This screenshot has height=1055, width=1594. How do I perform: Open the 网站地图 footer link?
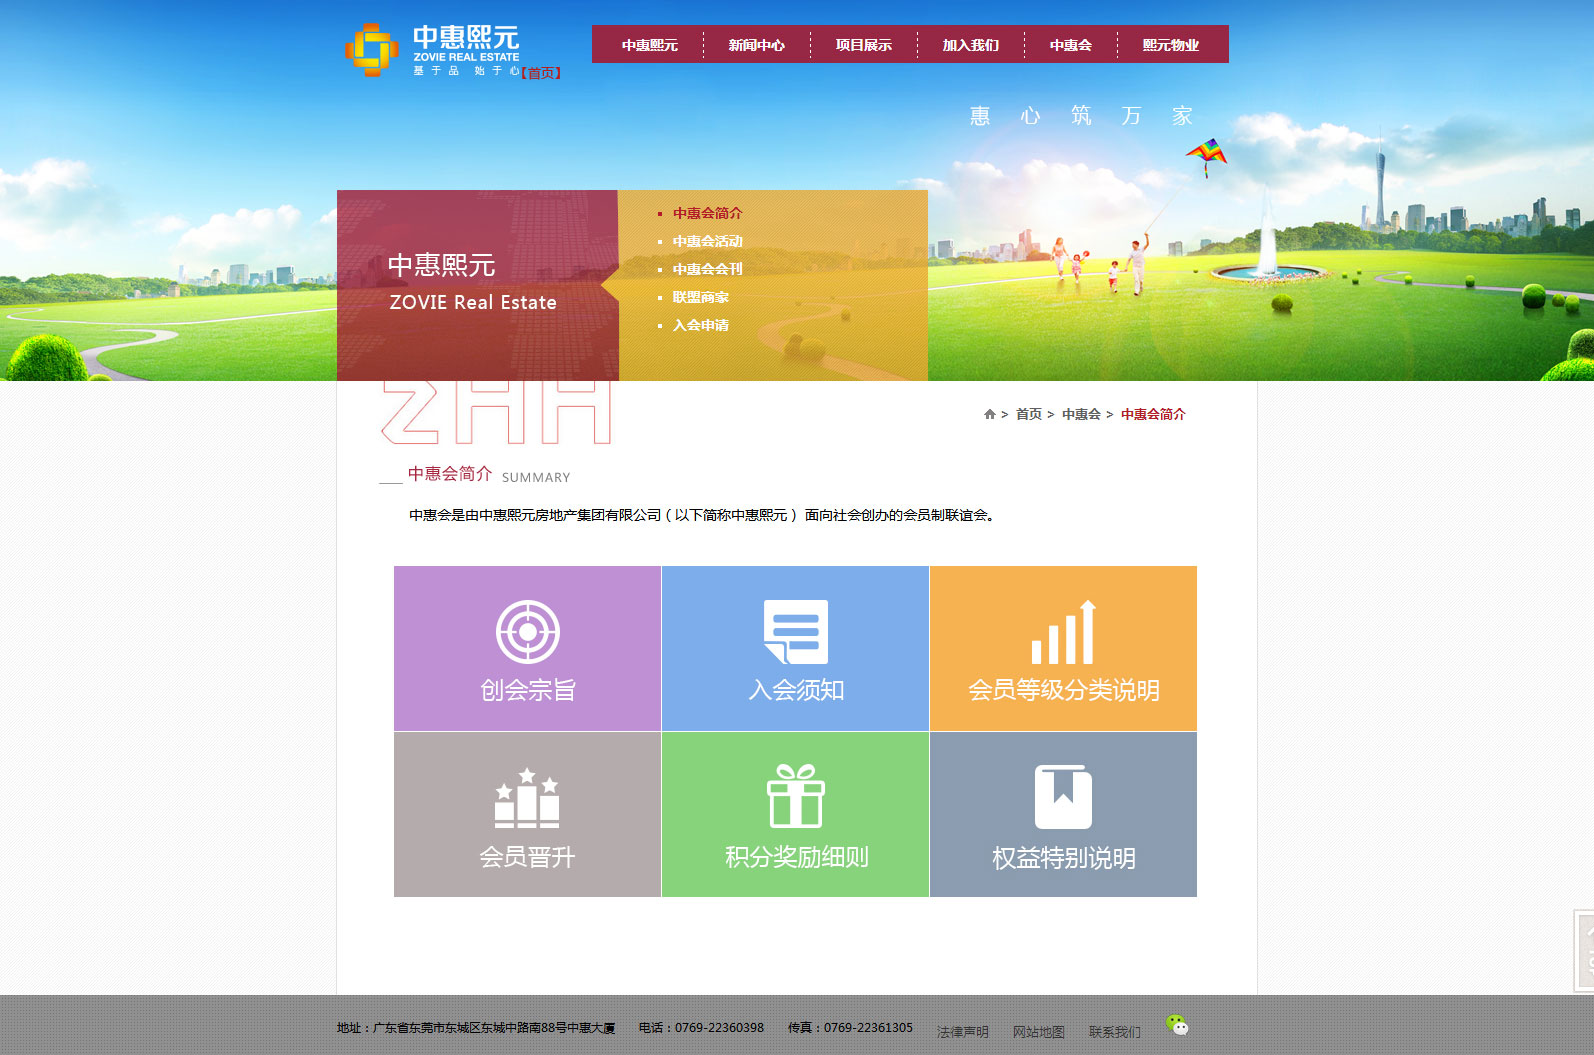(x=1039, y=1032)
